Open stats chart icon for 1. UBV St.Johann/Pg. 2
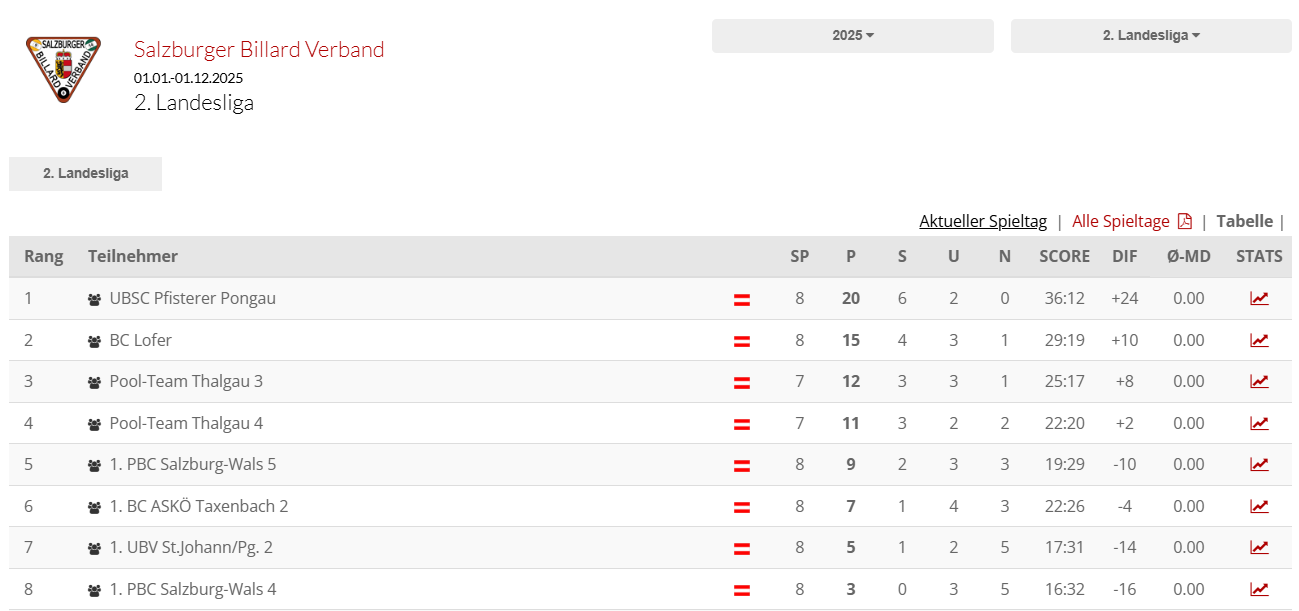 (1259, 547)
